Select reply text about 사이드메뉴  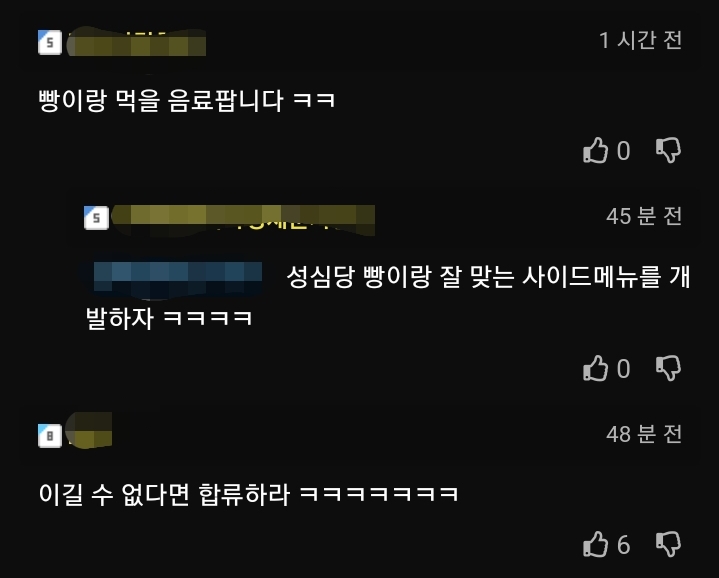tap(388, 297)
